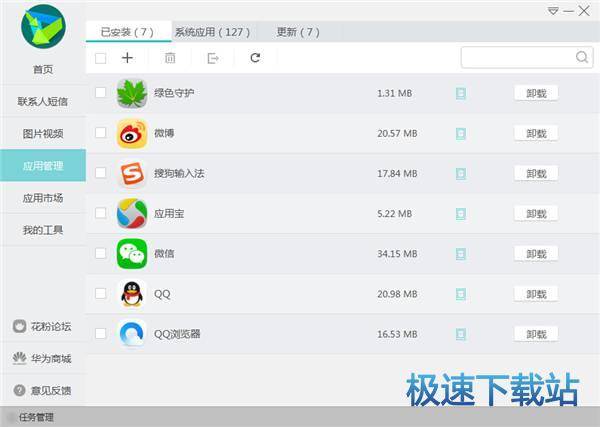Click the 微信 app icon
The width and height of the screenshot is (600, 427).
pos(132,254)
